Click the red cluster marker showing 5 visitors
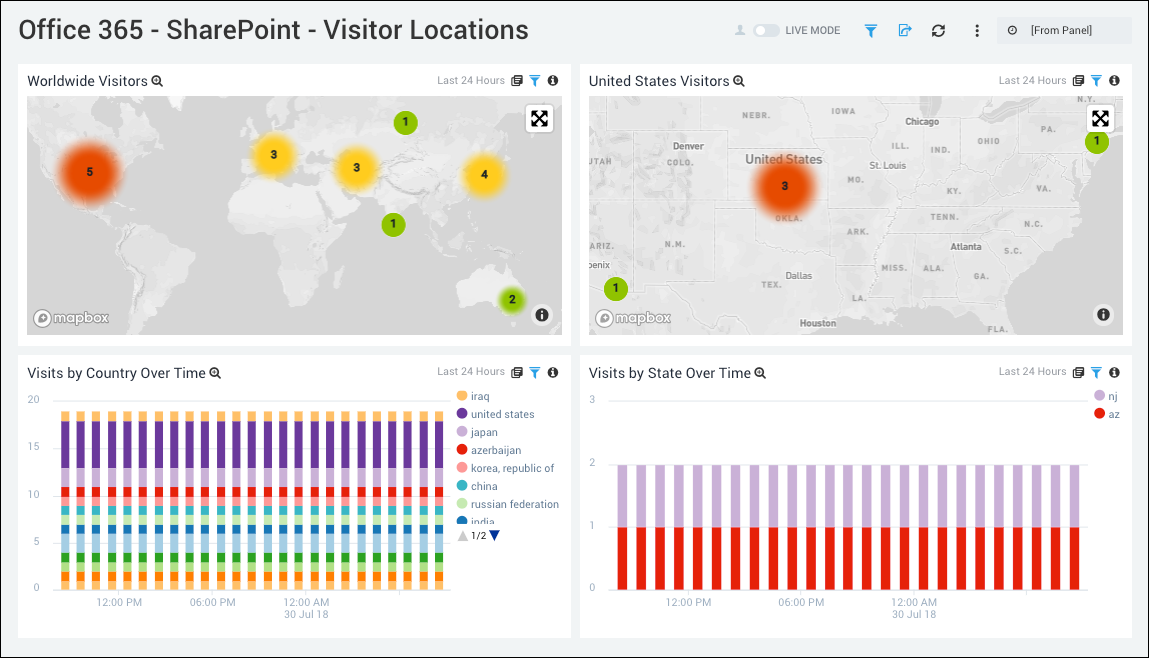The height and width of the screenshot is (658, 1149). coord(88,170)
